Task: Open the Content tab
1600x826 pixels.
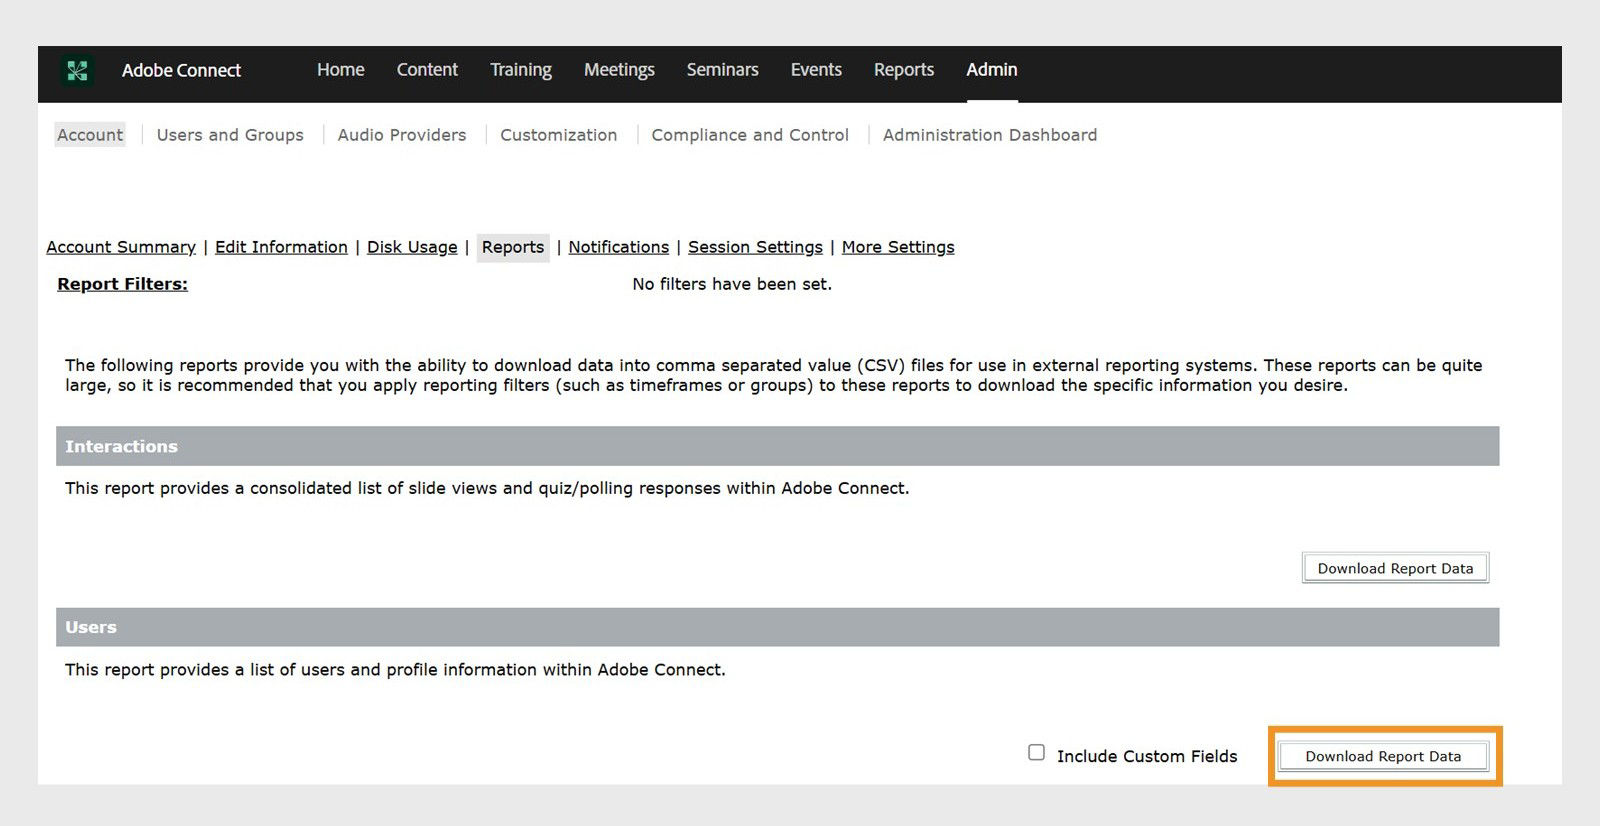Action: 427,70
